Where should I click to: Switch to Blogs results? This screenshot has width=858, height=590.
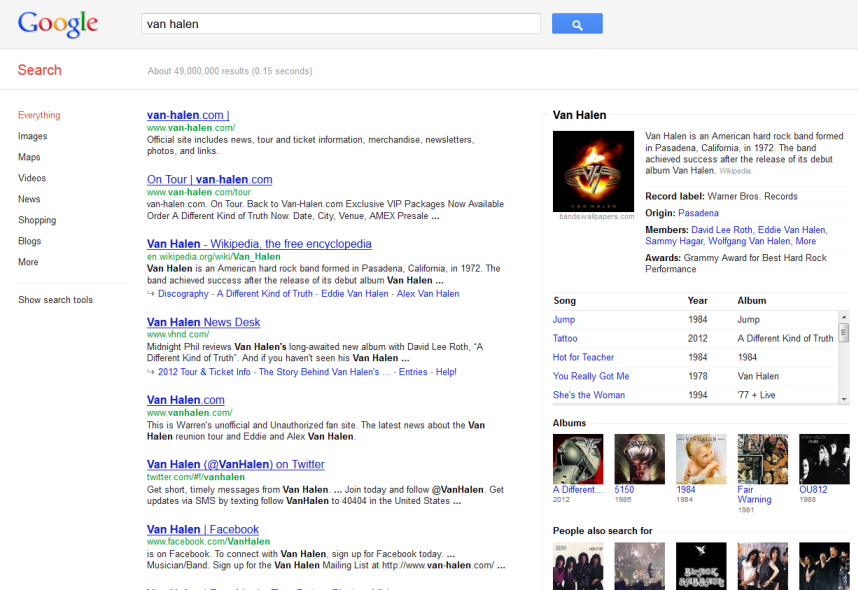29,241
